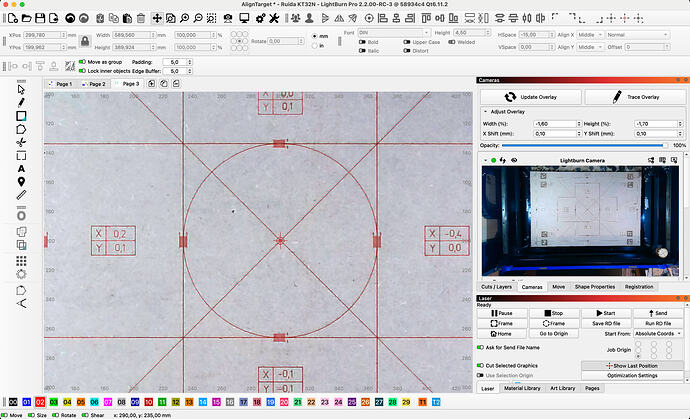Select the blue 01 layer color swatch
Viewport: 690px width, 419px height.
point(26,402)
